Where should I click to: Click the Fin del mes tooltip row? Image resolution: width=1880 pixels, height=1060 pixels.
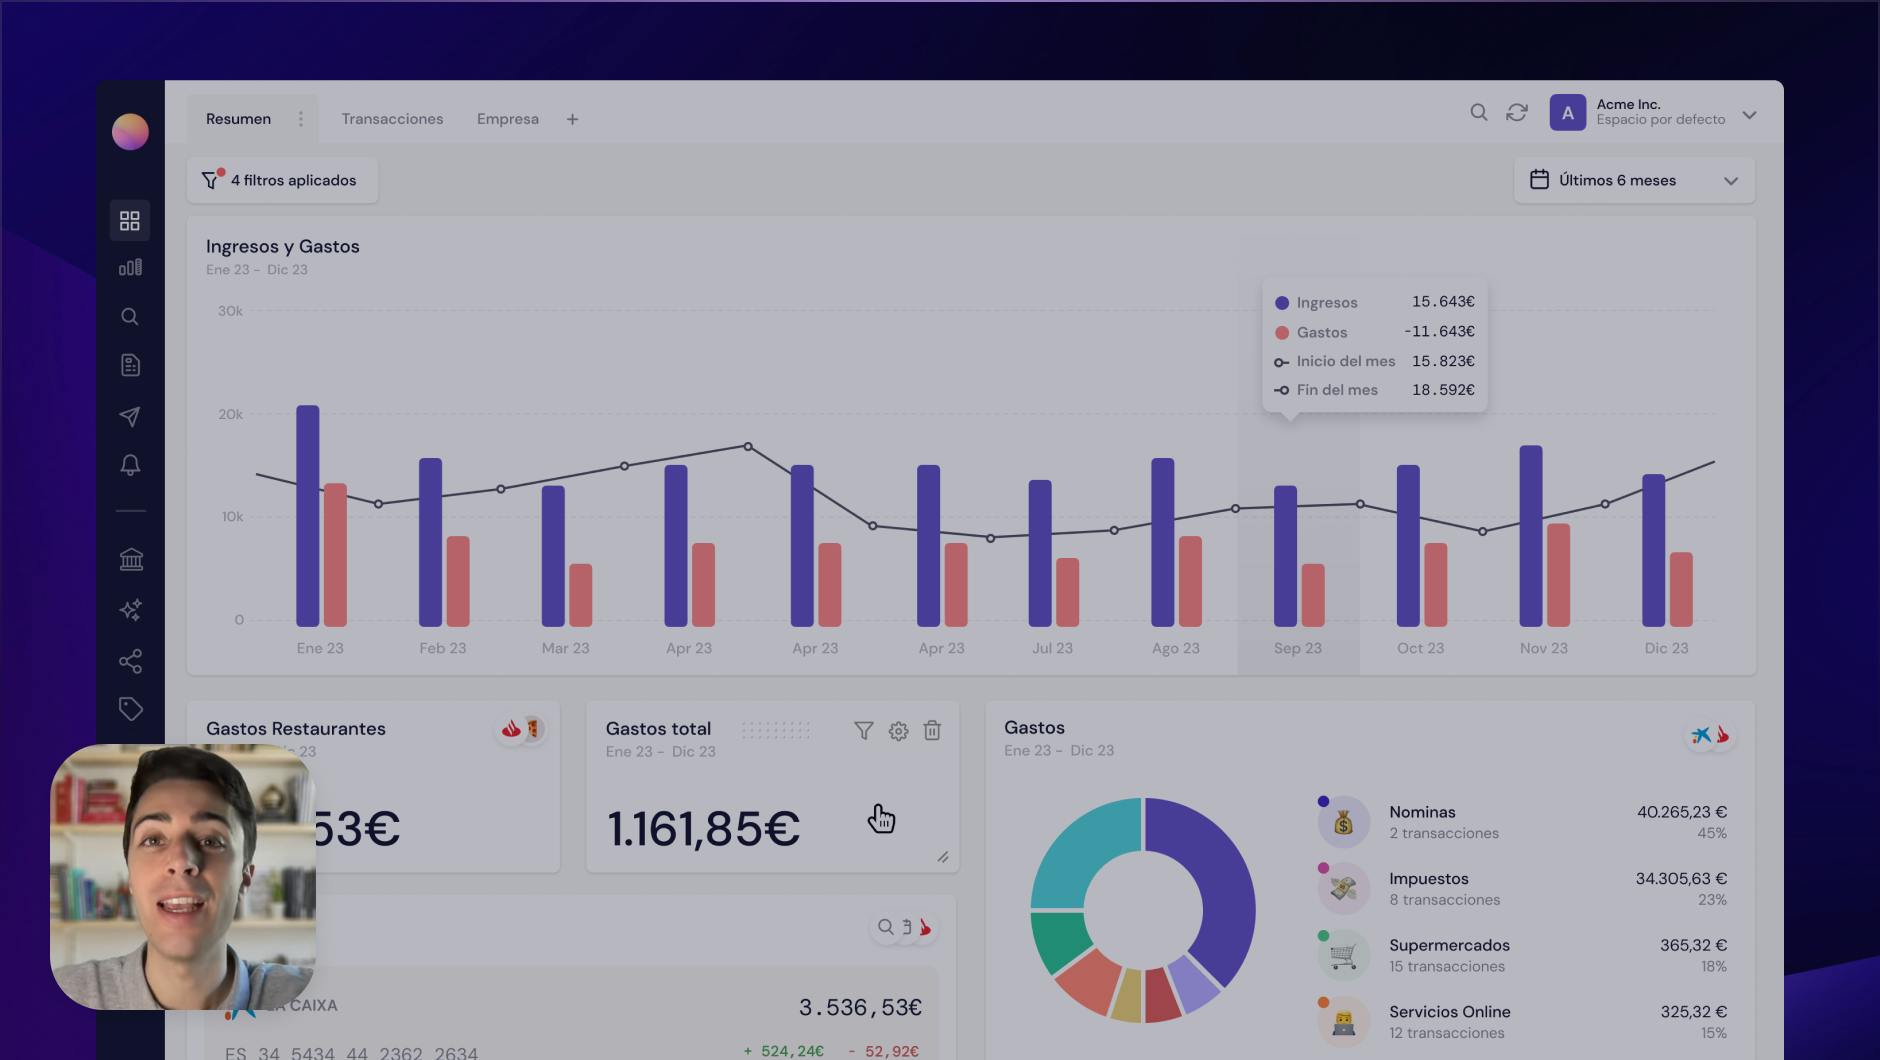click(x=1374, y=390)
